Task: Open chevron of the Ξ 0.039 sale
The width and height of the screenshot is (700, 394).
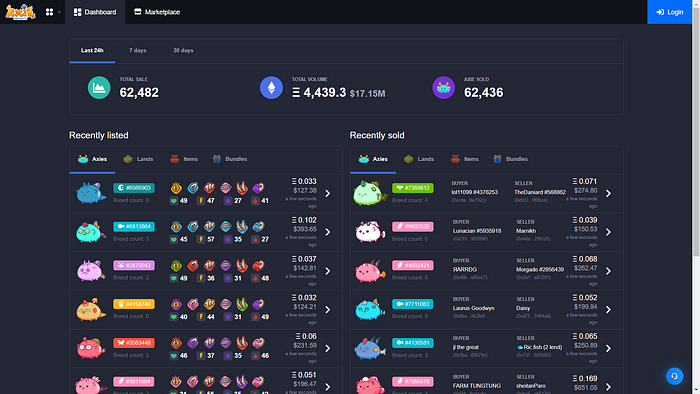Action: (x=608, y=232)
